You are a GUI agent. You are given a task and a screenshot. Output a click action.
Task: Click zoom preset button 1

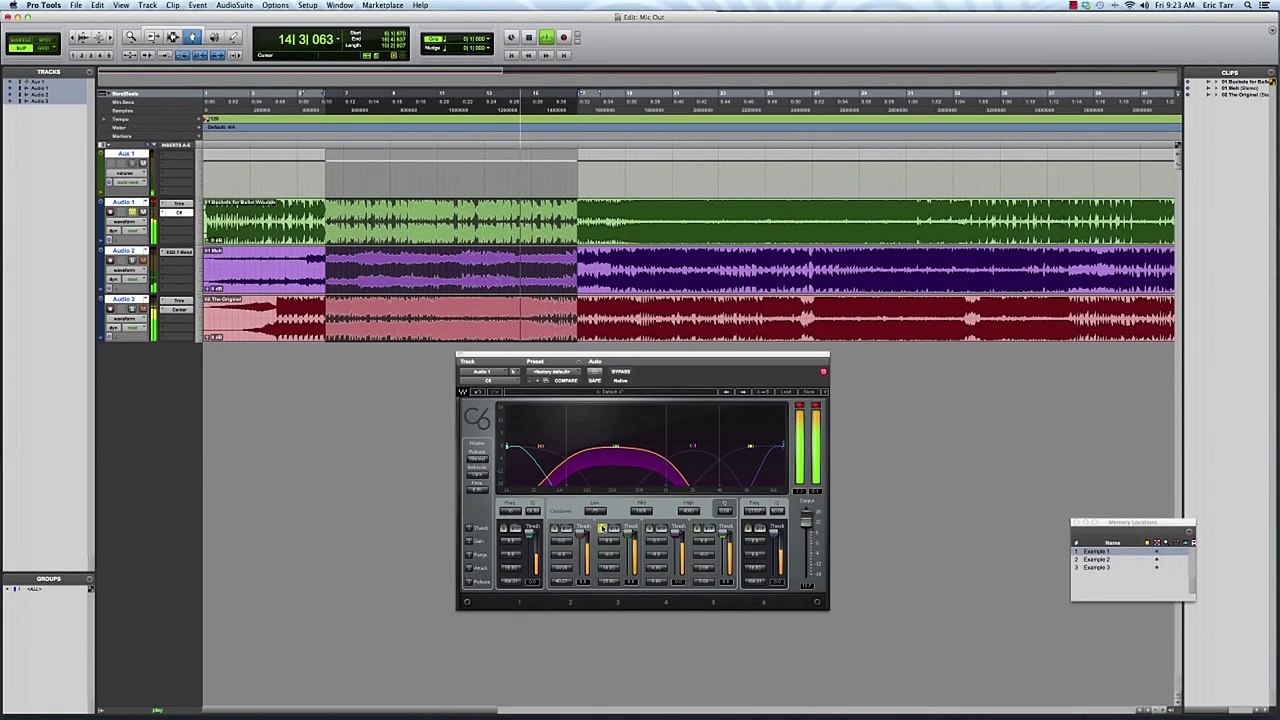73,55
